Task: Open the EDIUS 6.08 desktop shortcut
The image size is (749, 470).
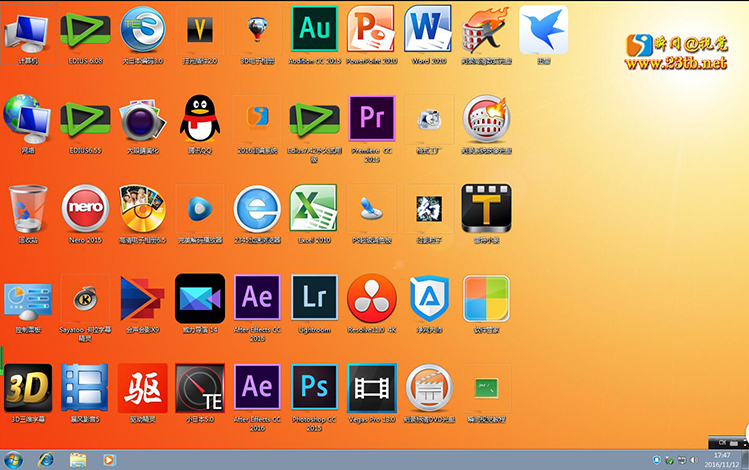Action: point(85,31)
